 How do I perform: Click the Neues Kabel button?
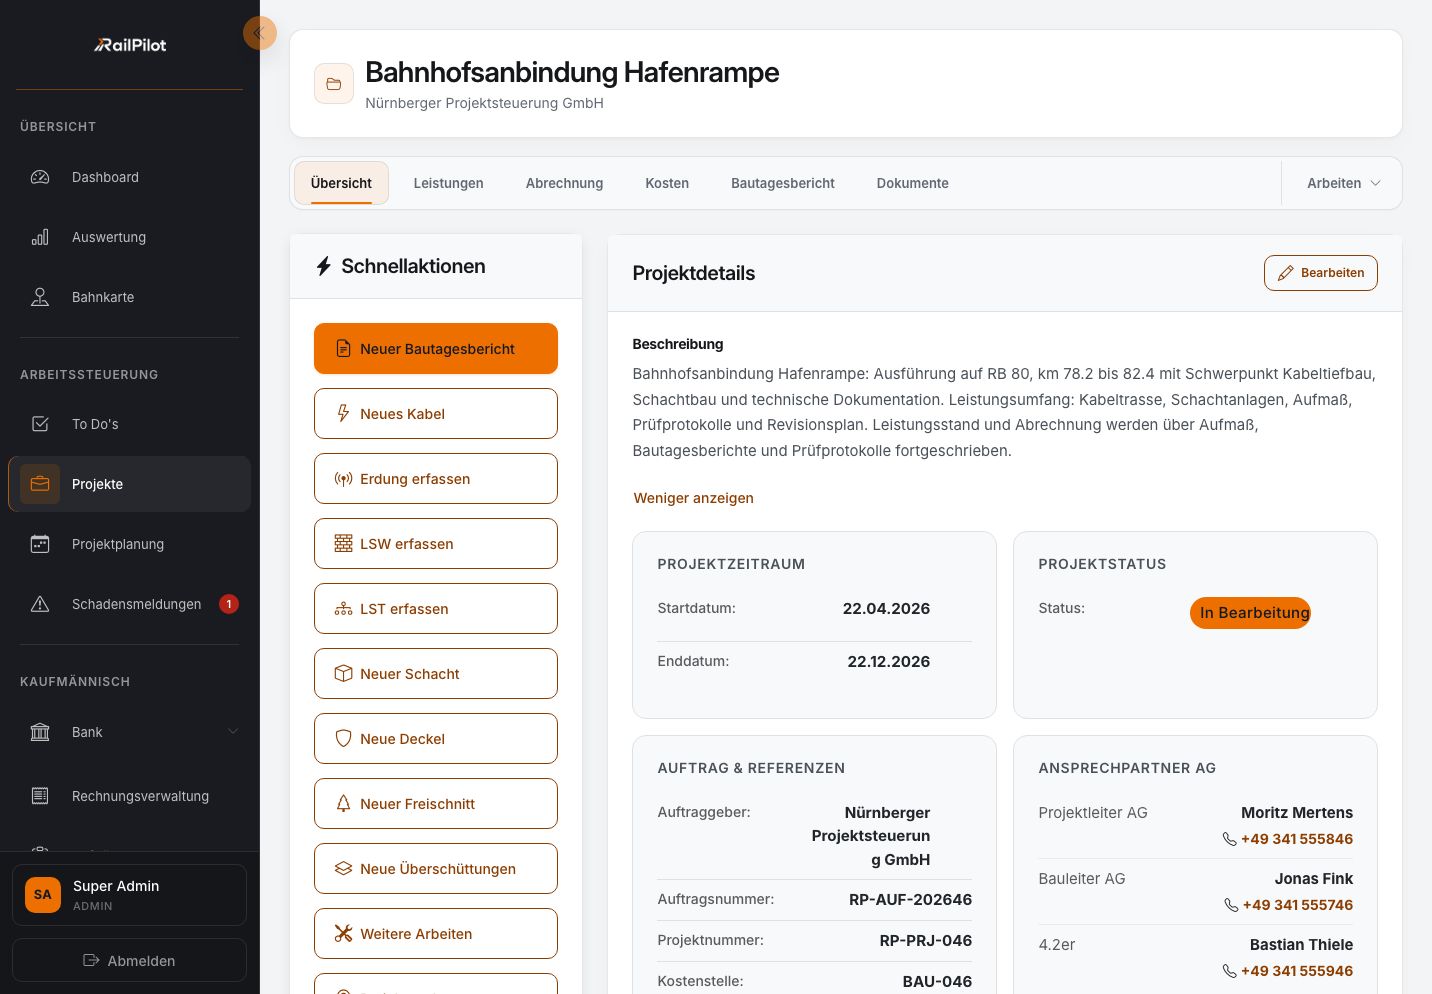point(436,414)
